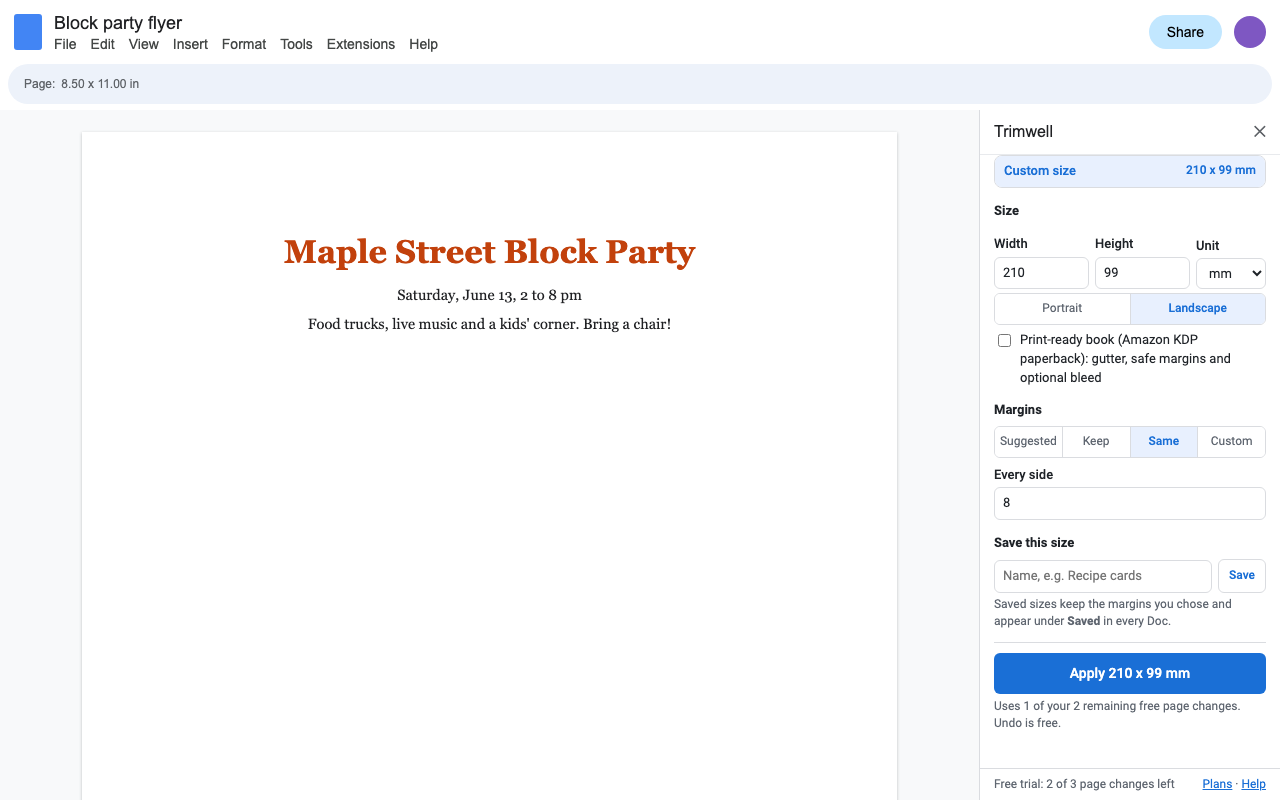This screenshot has width=1280, height=800.
Task: Click the Width input field
Action: [x=1041, y=273]
